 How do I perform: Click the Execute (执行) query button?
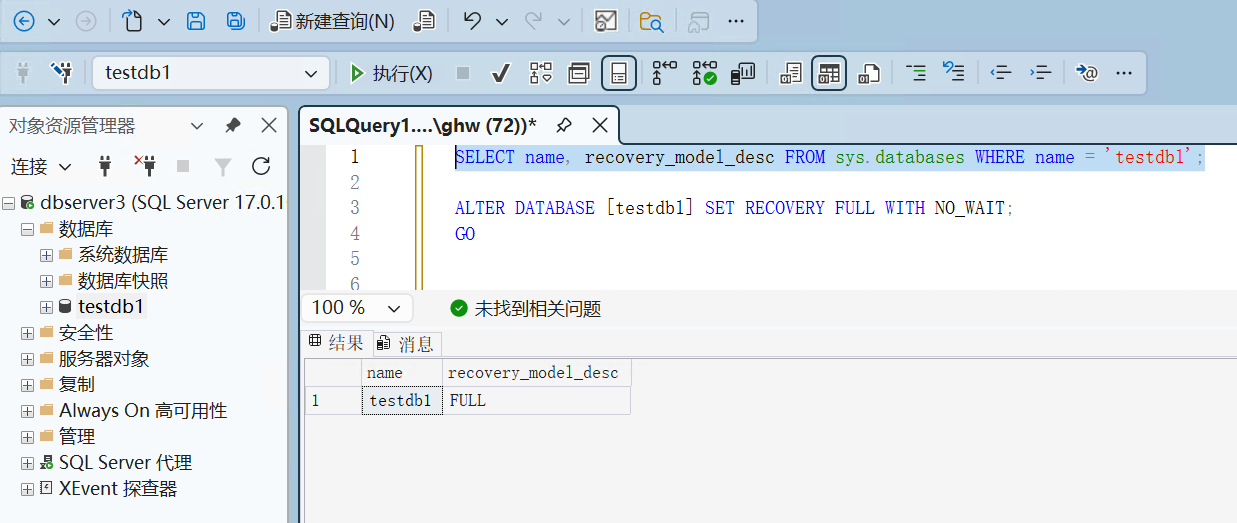pos(391,73)
